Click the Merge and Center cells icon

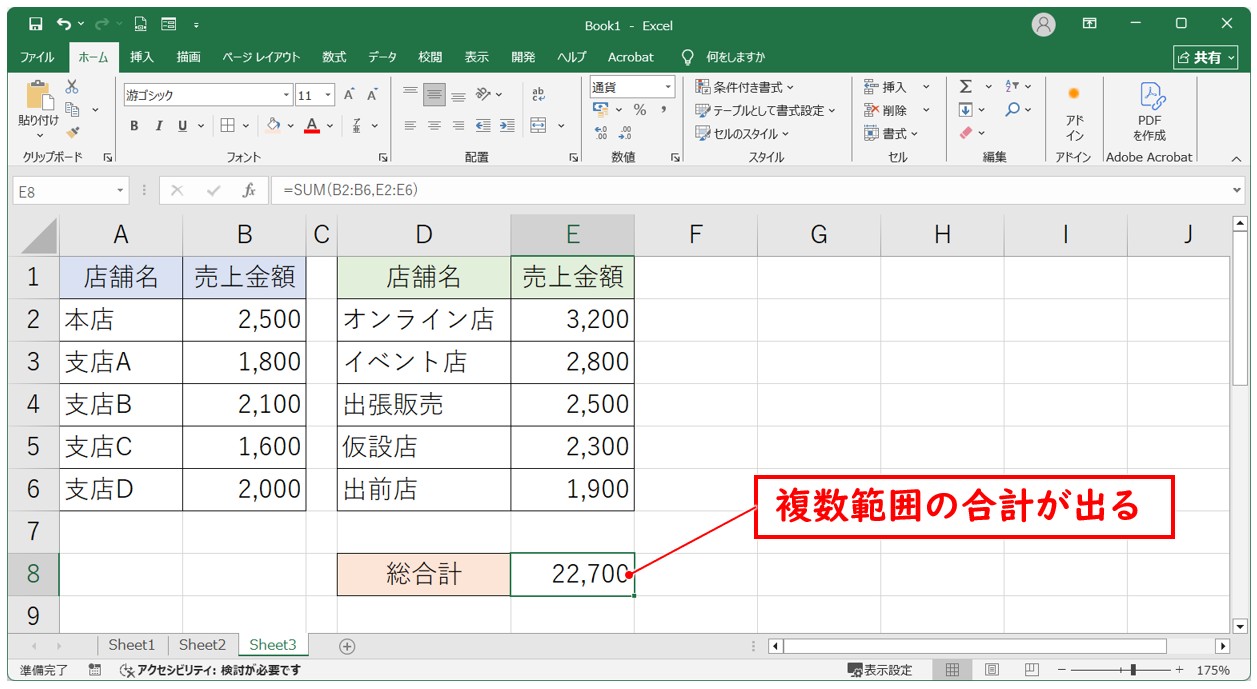coord(539,126)
